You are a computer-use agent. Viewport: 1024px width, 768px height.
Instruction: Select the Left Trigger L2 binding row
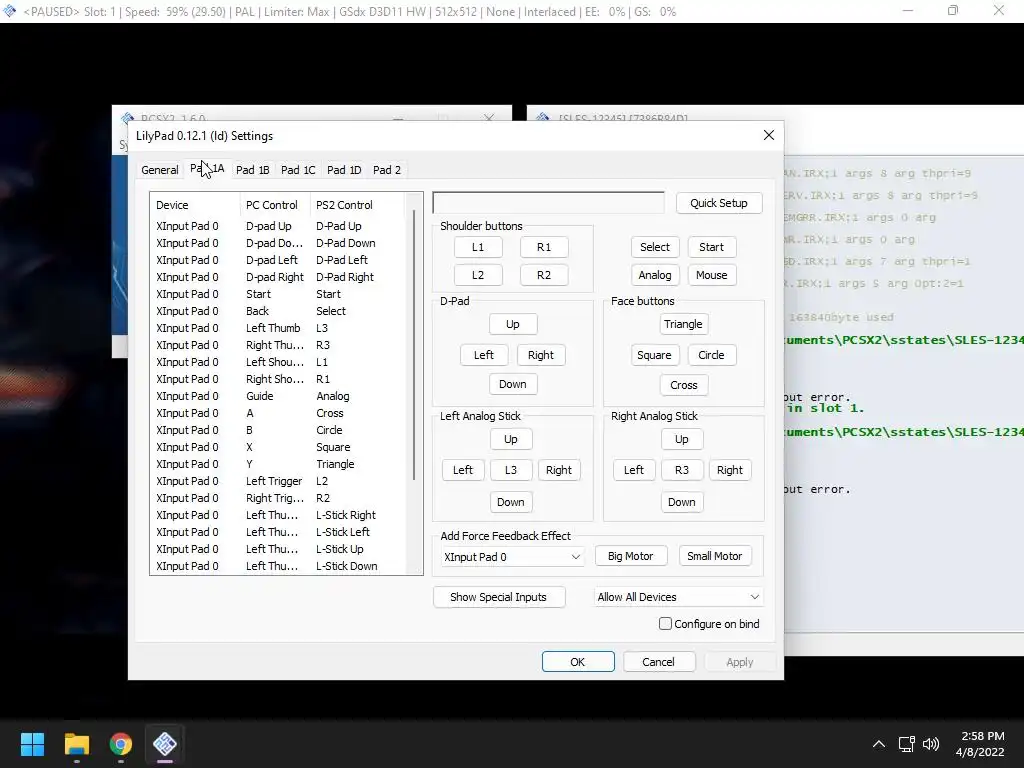point(278,481)
